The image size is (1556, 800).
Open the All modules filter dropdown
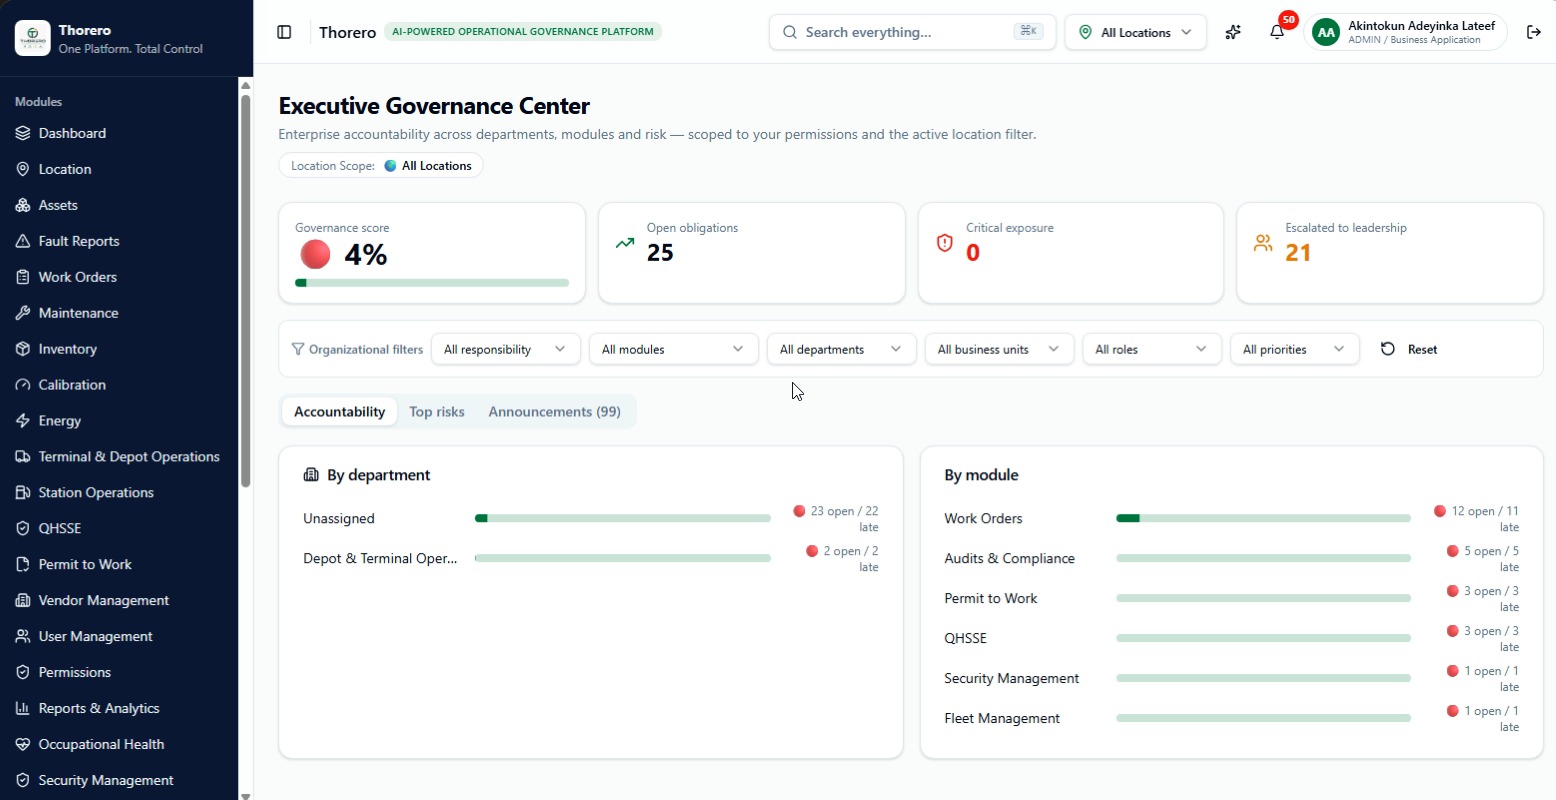673,349
